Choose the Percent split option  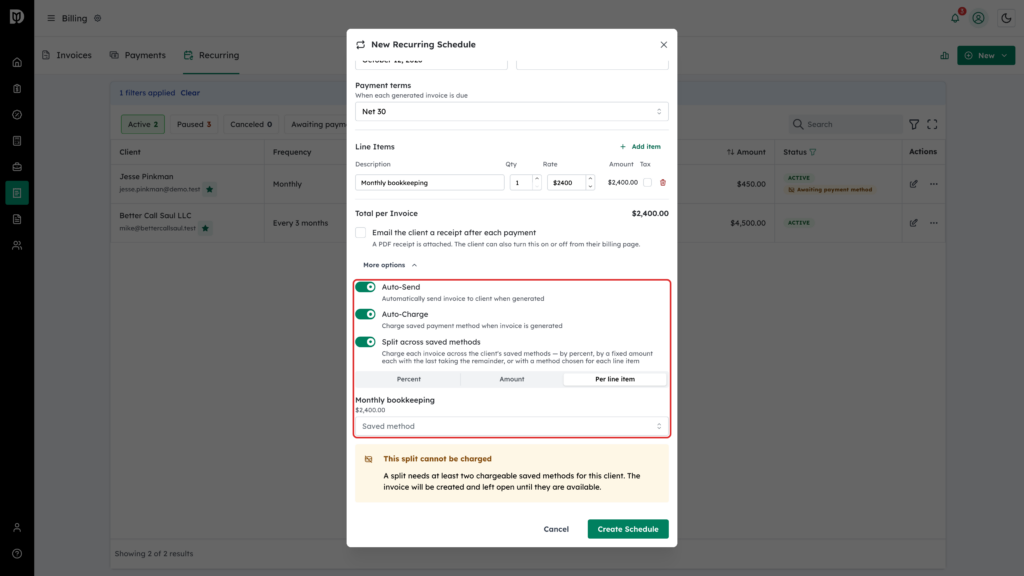pyautogui.click(x=409, y=379)
